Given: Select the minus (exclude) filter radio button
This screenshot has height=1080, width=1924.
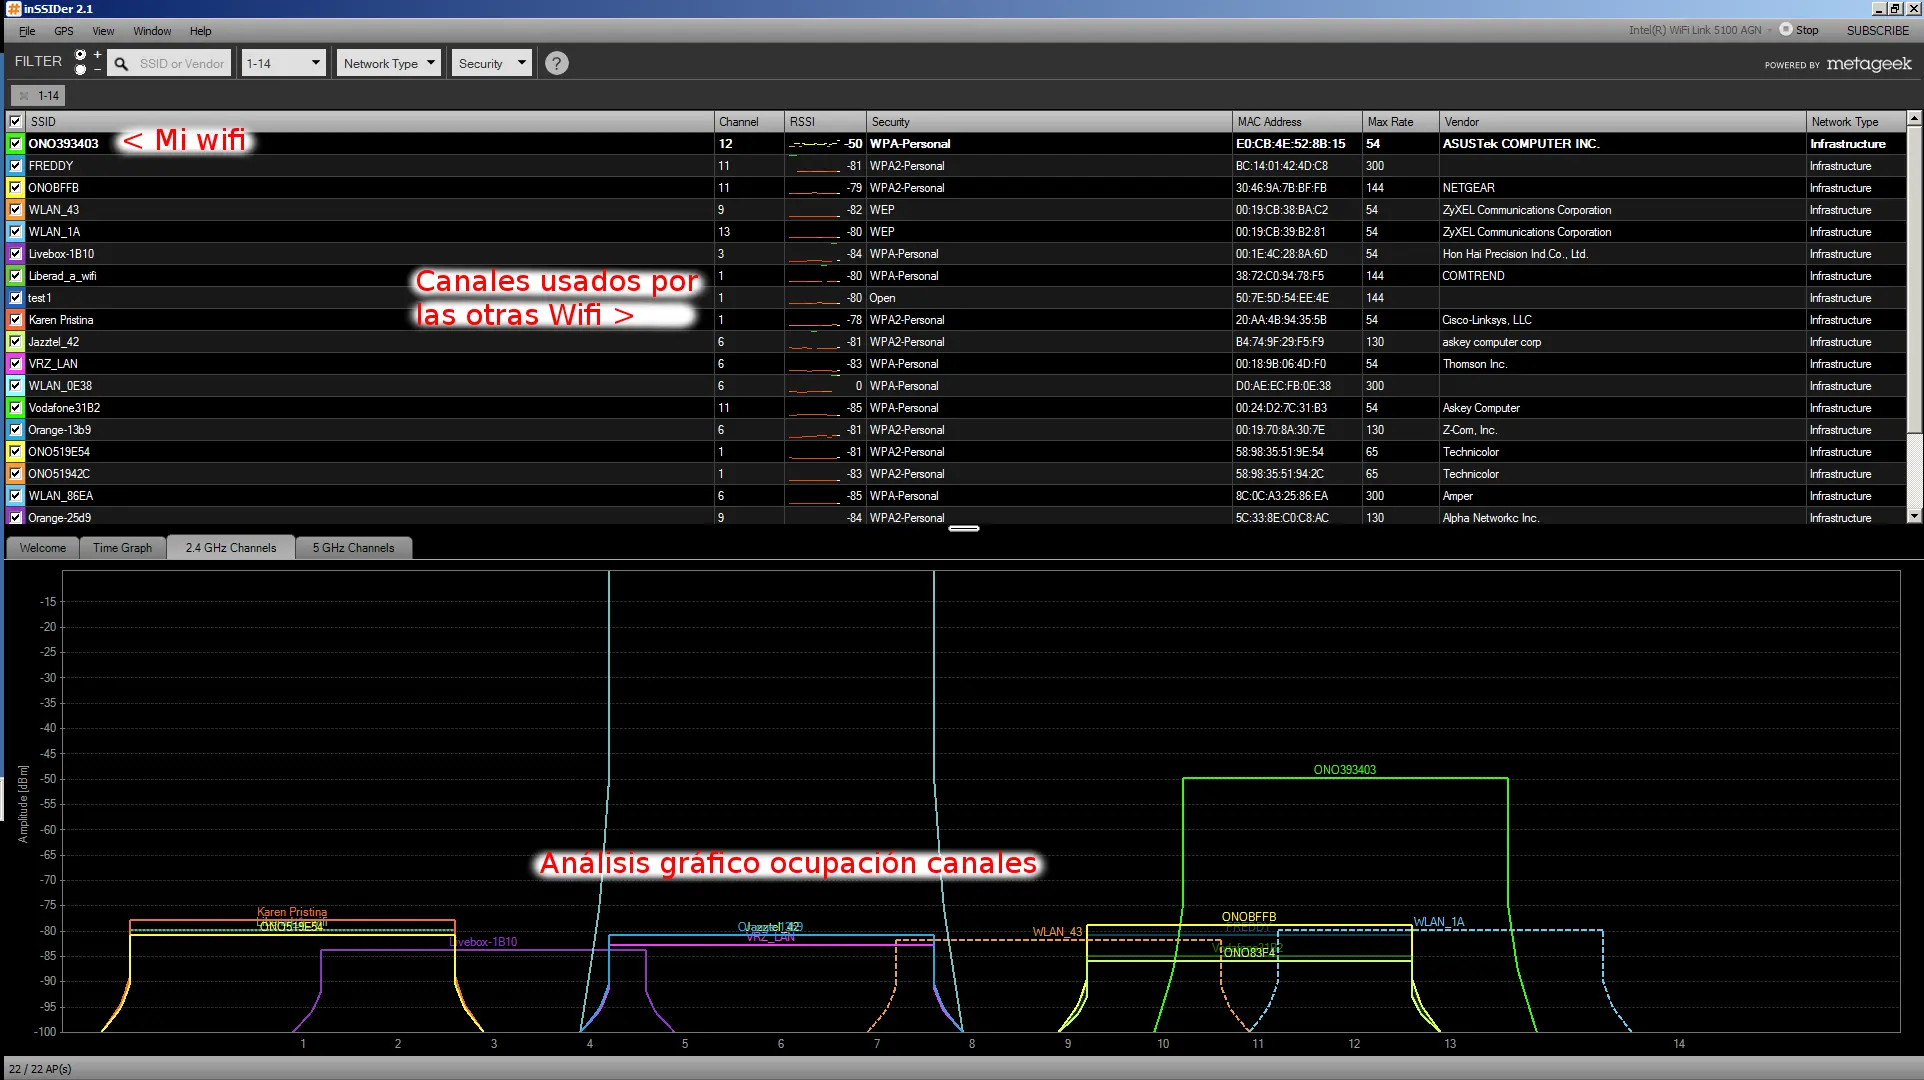Looking at the screenshot, I should click(x=81, y=70).
